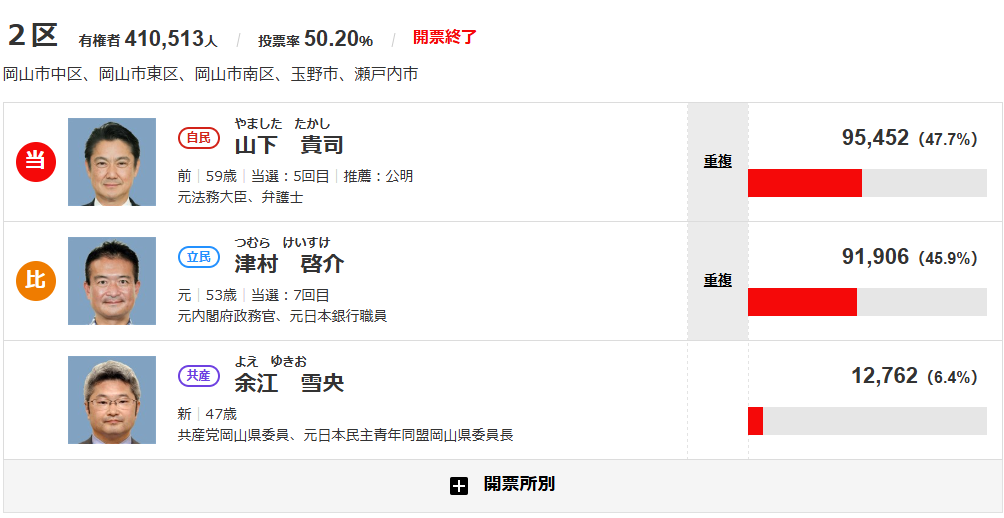This screenshot has width=1004, height=518.
Task: Click the red 当 winner badge
Action: coord(35,161)
